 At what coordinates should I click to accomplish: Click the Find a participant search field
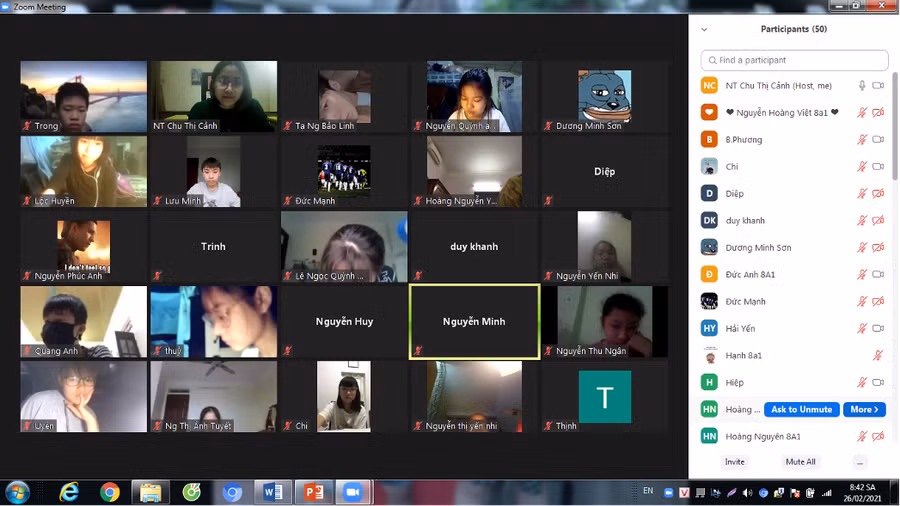click(794, 60)
